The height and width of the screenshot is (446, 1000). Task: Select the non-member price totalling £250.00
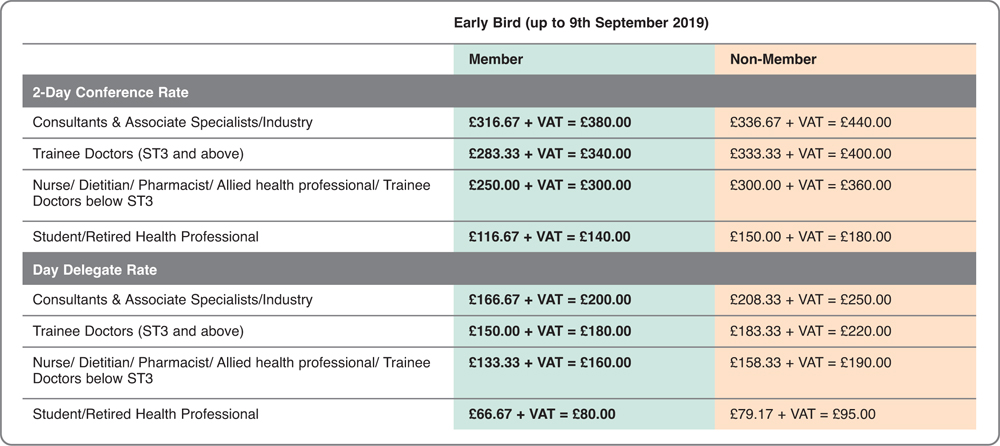click(811, 300)
